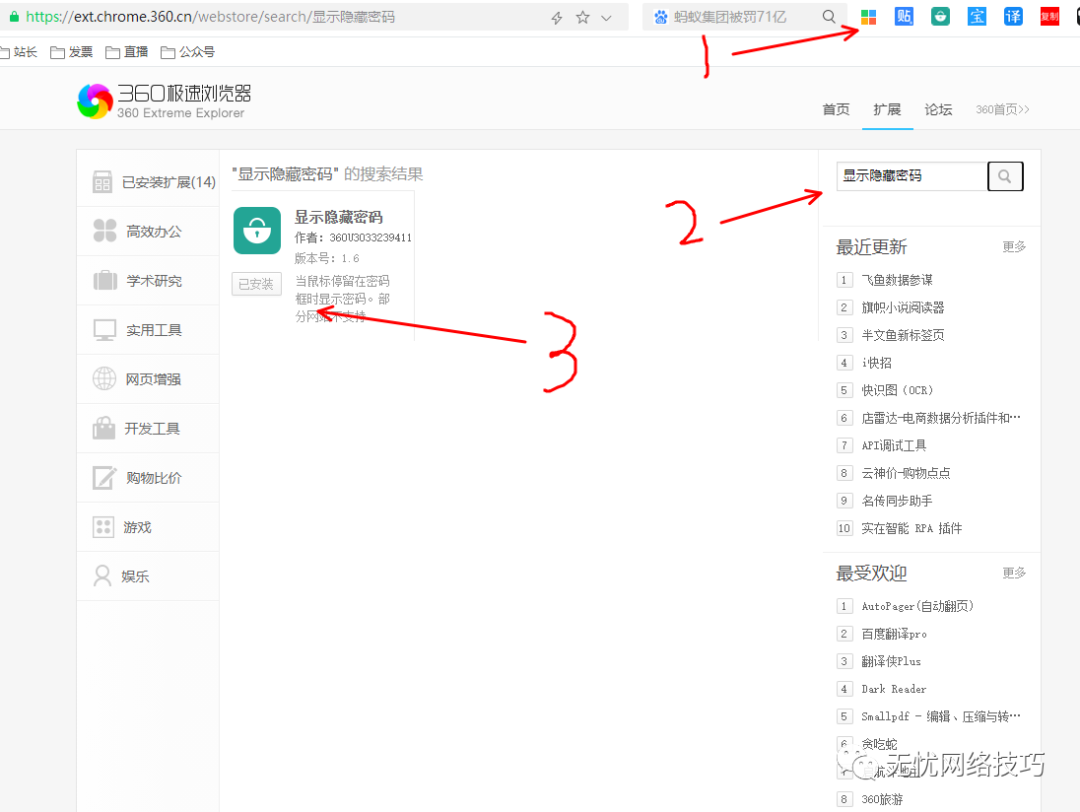
Task: Click the green padlock password extension icon
Action: click(940, 17)
